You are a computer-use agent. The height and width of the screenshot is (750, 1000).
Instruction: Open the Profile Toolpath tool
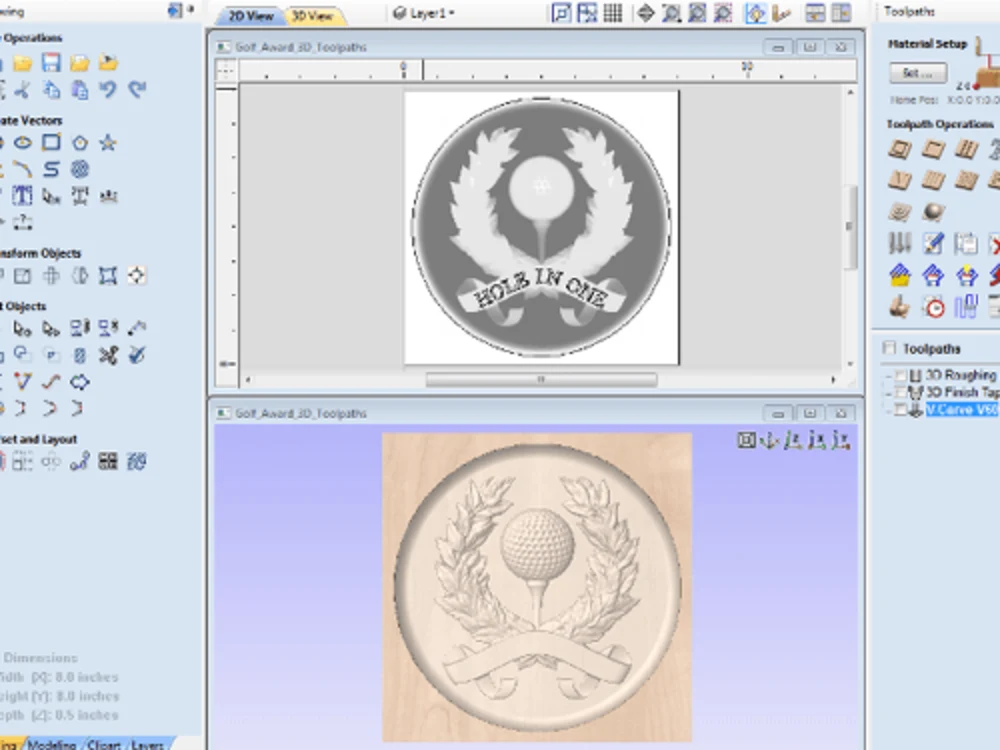tap(899, 148)
